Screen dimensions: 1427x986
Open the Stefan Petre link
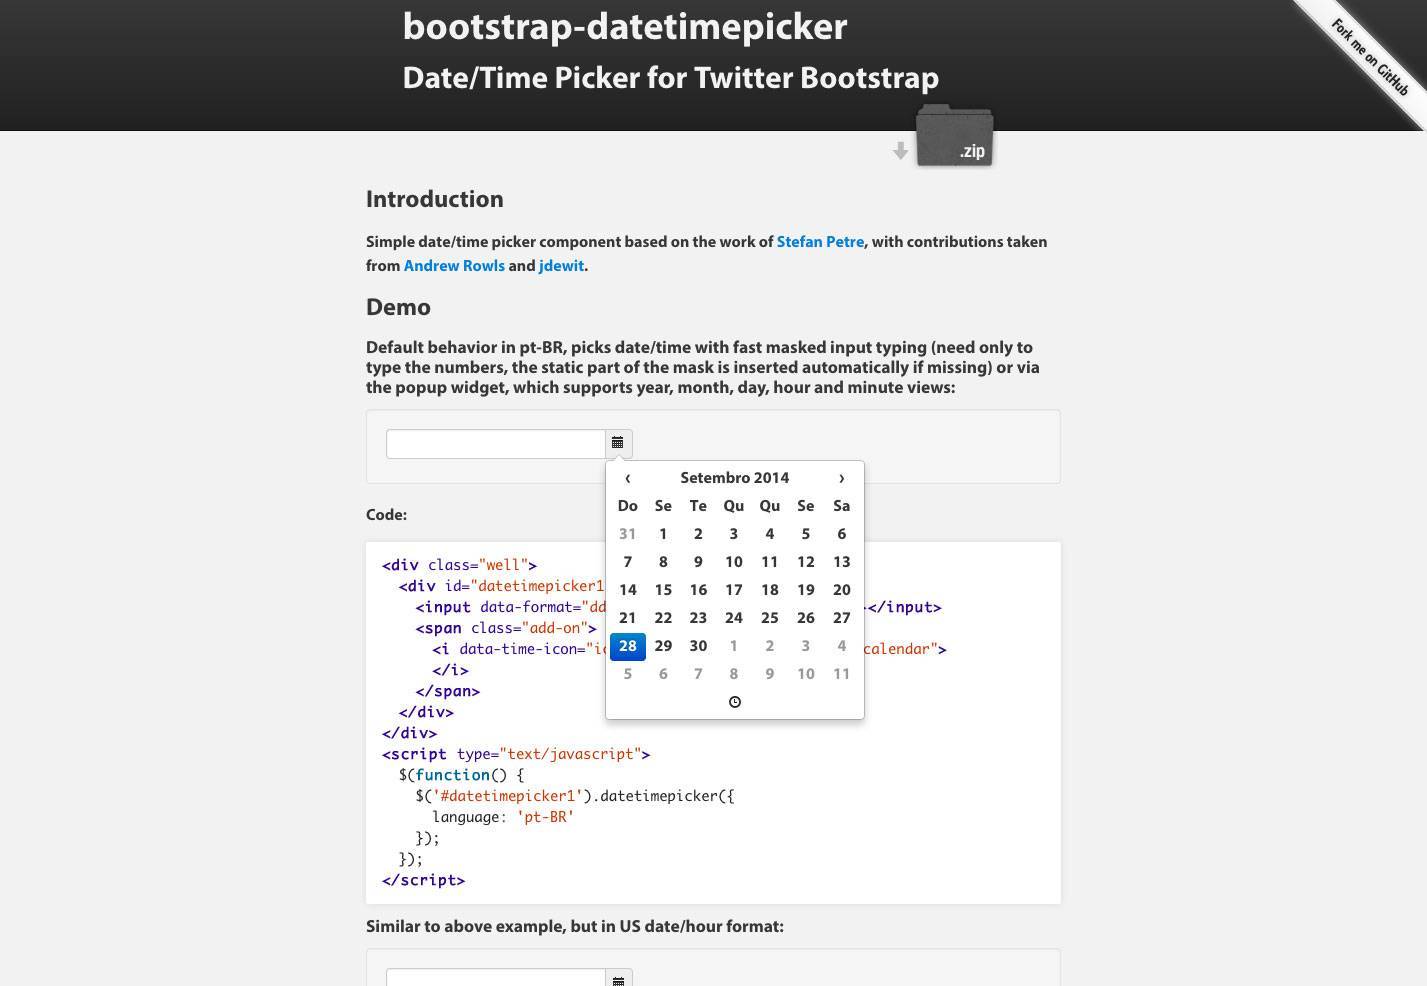[820, 242]
